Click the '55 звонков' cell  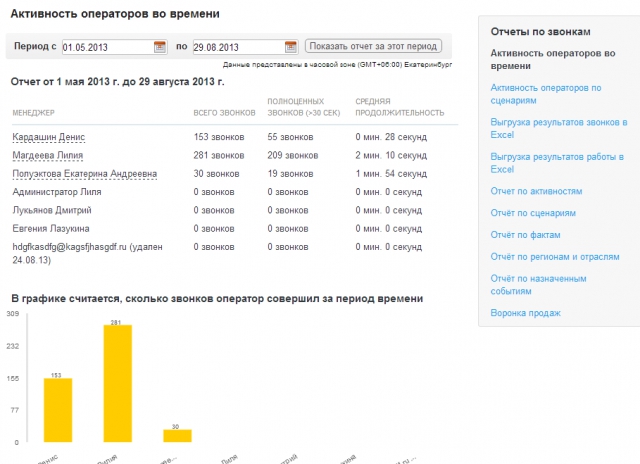290,137
